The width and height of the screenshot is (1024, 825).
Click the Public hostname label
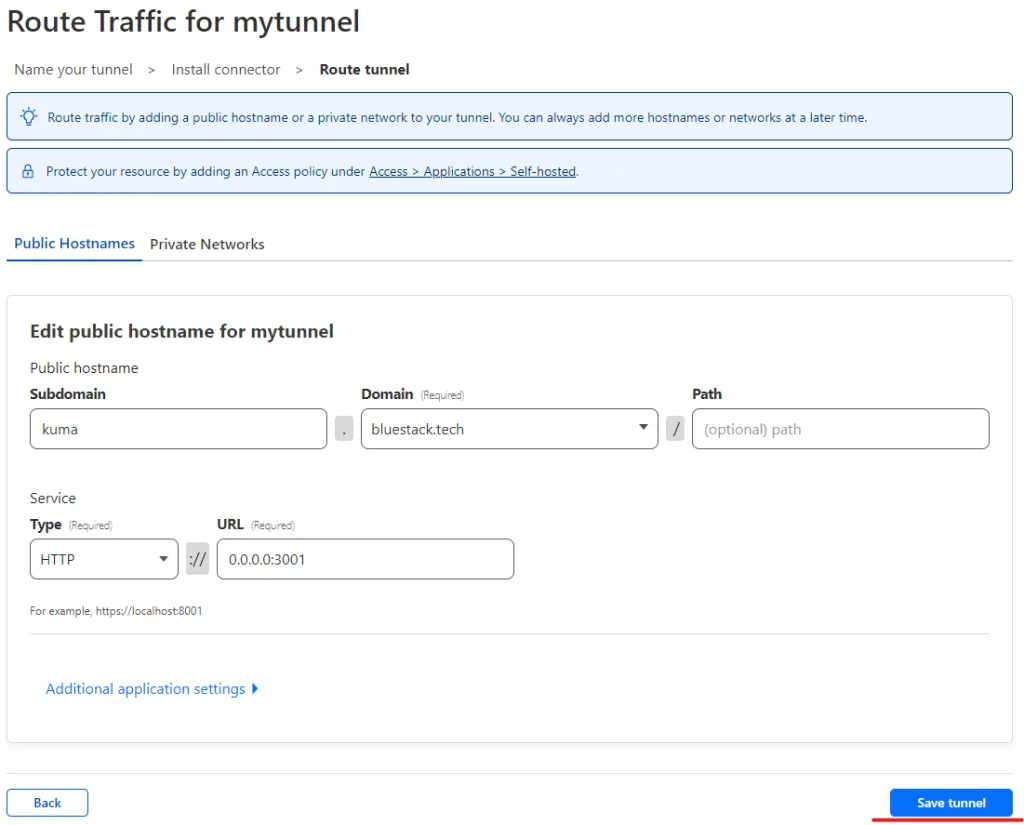point(84,368)
